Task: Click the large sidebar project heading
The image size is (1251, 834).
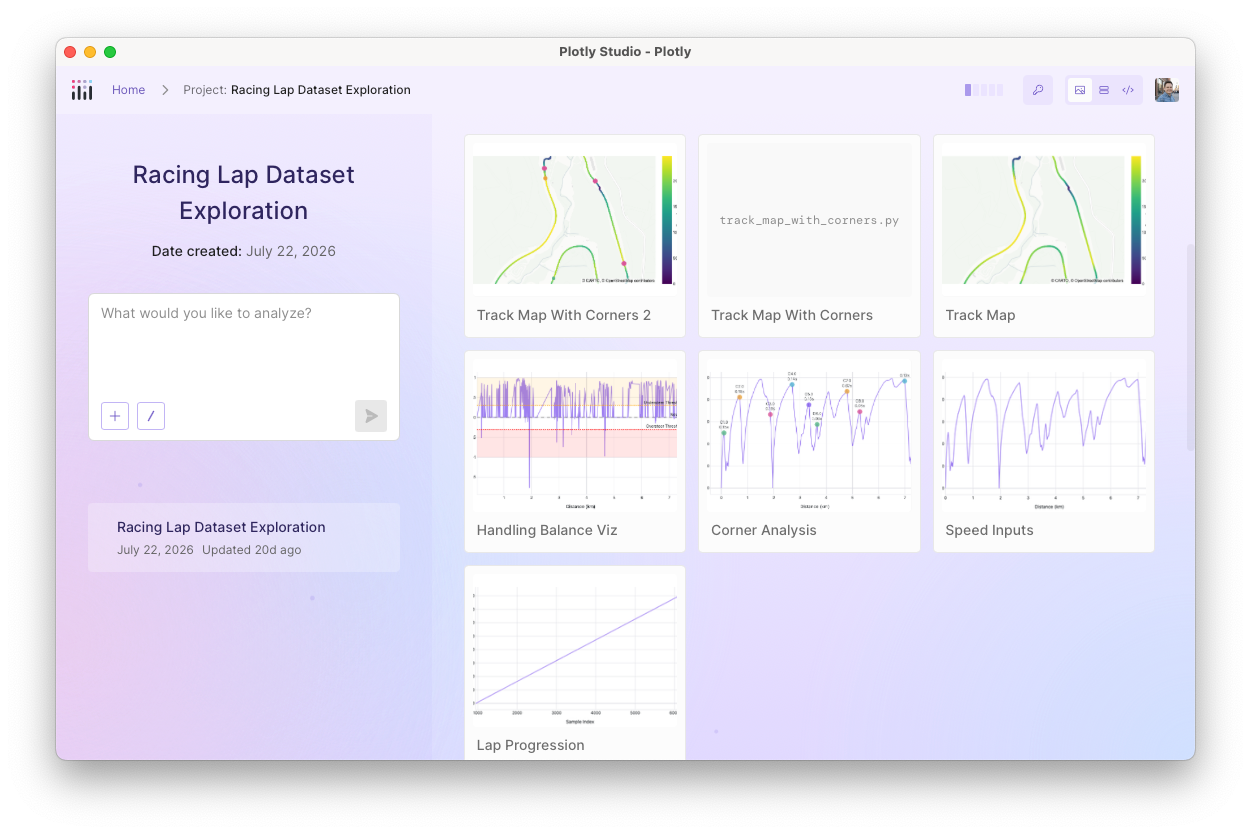Action: coord(244,193)
